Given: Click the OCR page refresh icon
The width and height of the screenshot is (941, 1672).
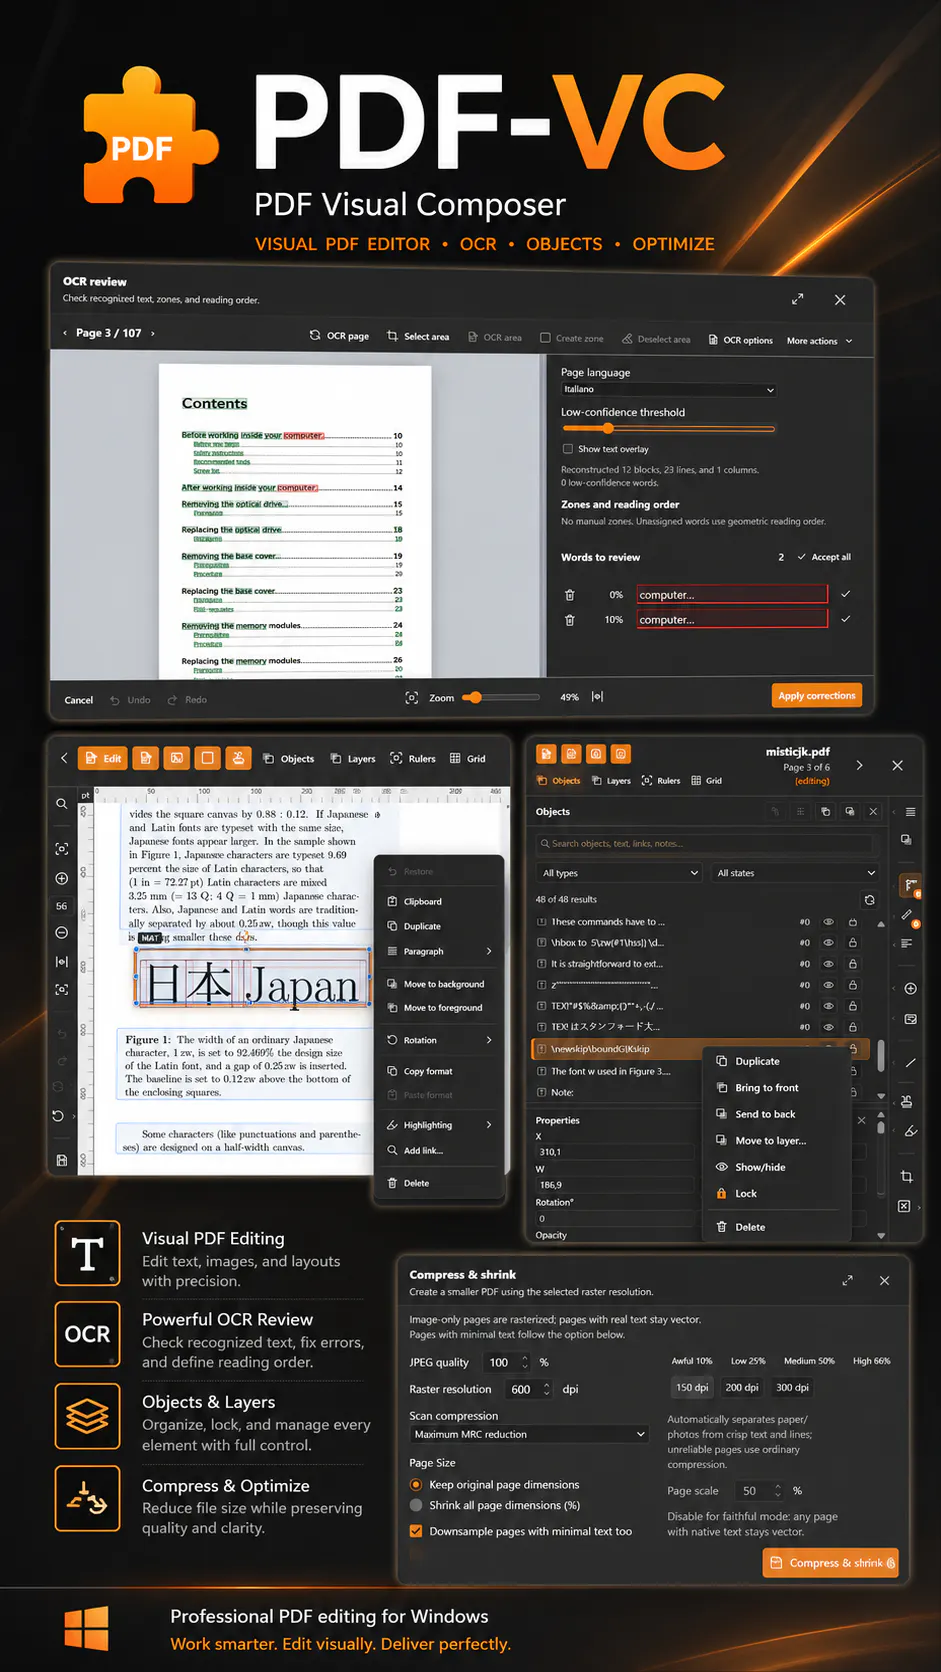Looking at the screenshot, I should [x=315, y=336].
